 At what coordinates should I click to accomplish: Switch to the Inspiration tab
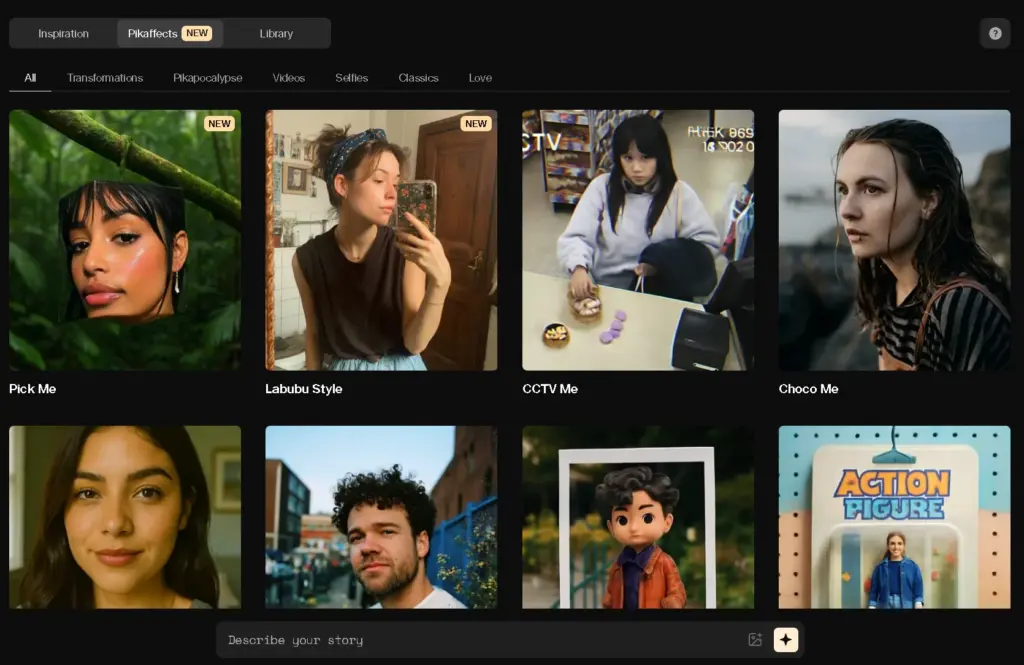[63, 33]
